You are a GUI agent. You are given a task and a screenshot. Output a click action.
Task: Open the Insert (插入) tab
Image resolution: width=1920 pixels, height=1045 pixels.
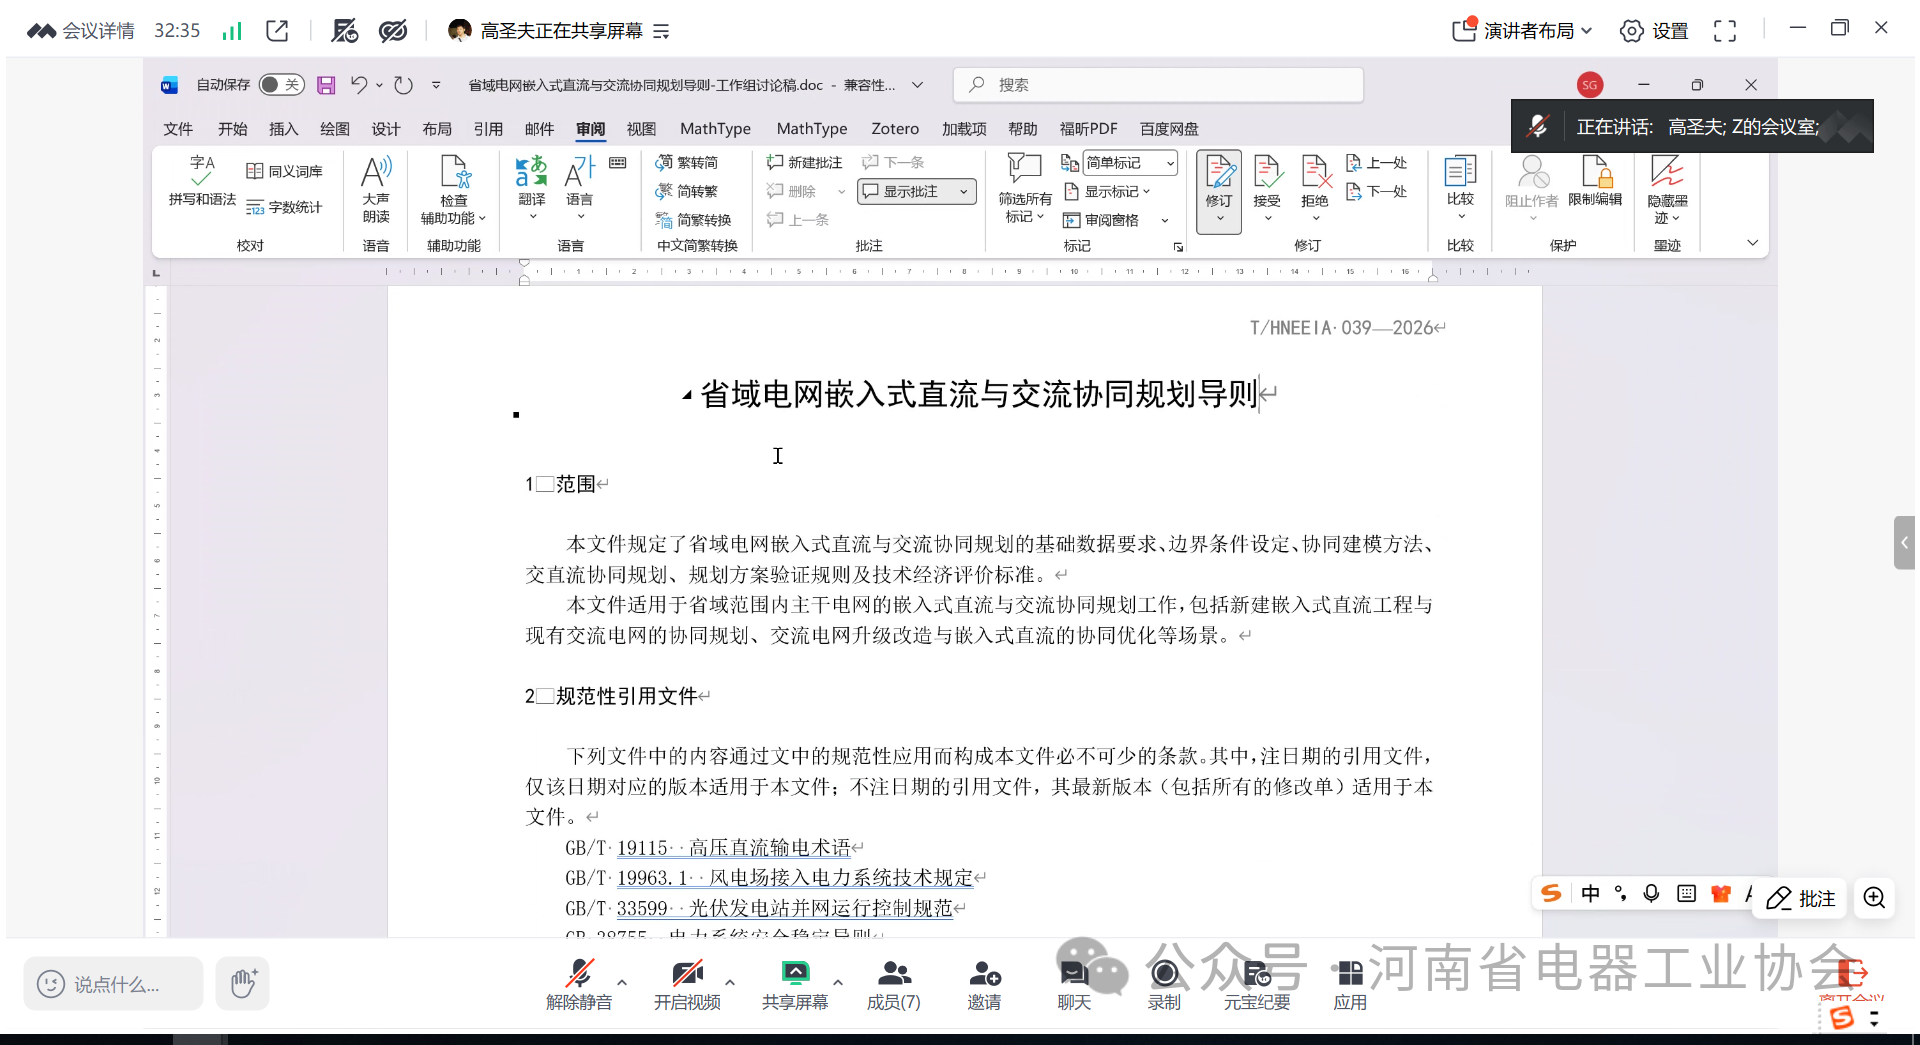click(x=284, y=129)
